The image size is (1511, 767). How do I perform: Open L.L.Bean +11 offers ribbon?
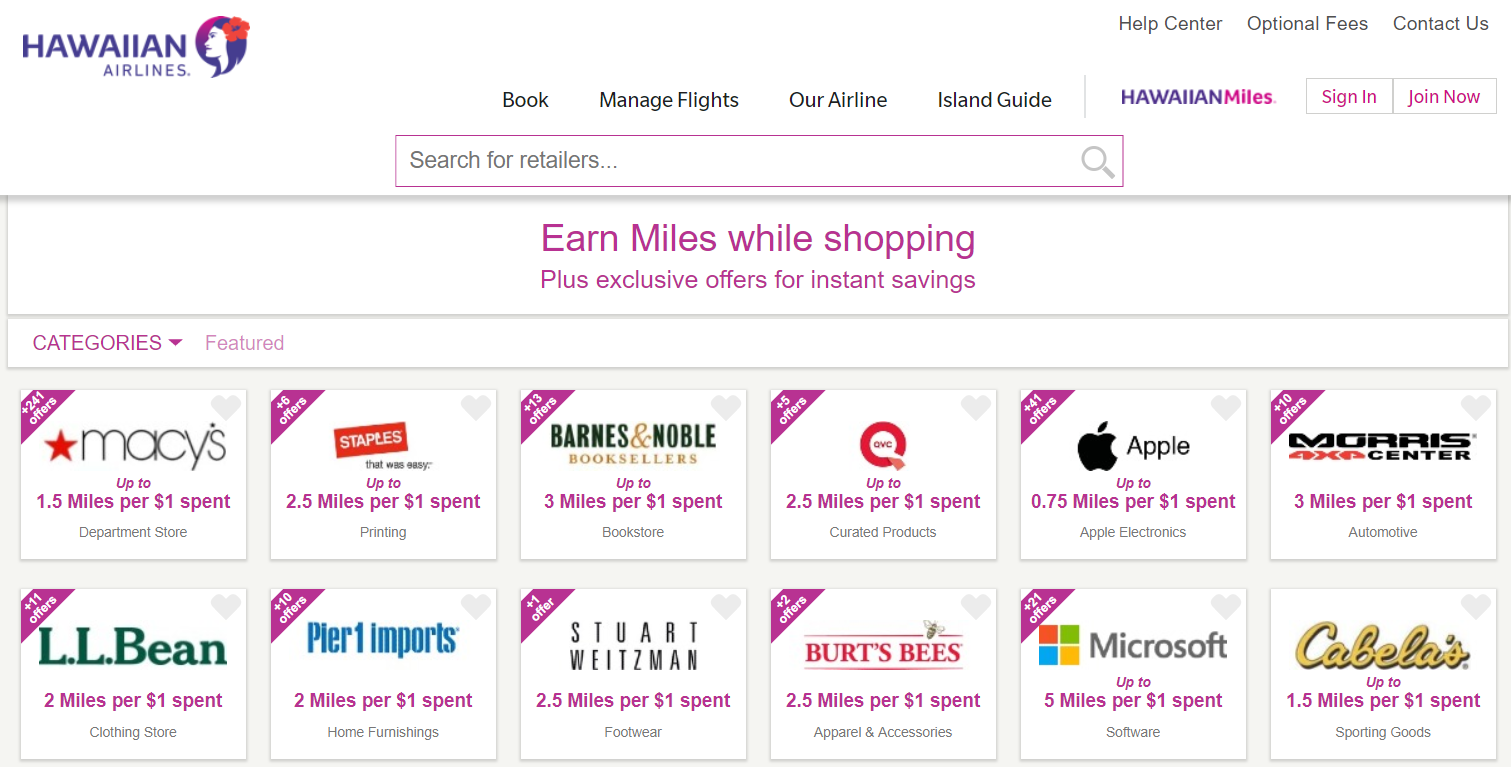point(40,608)
